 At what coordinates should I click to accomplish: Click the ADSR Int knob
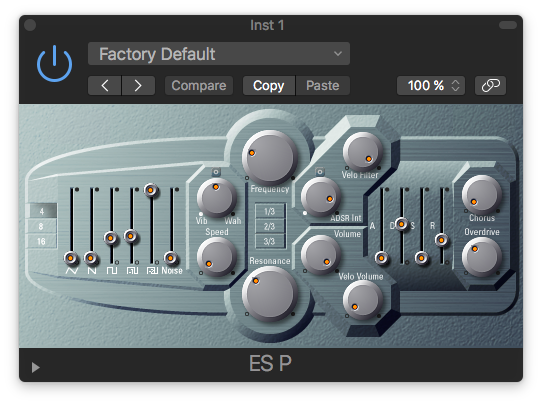pyautogui.click(x=321, y=197)
